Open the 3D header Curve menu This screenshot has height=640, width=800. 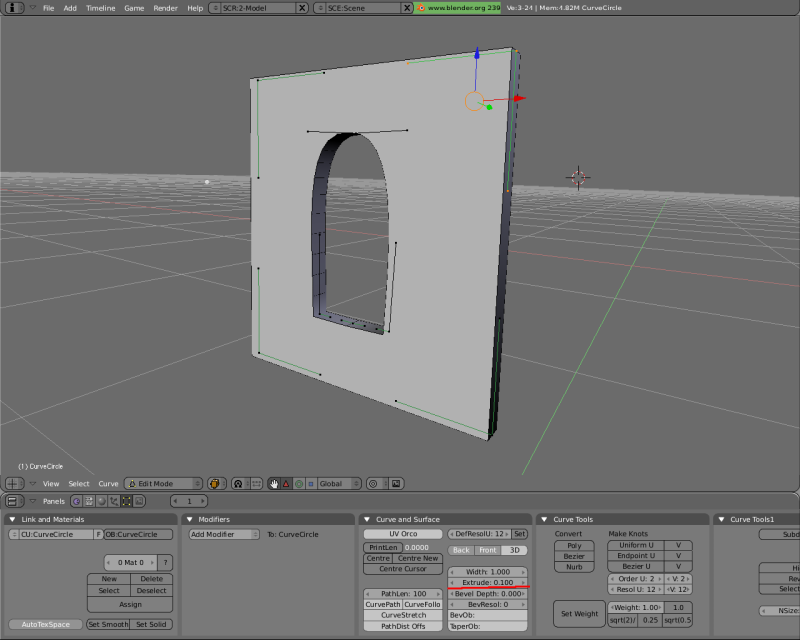[x=108, y=484]
